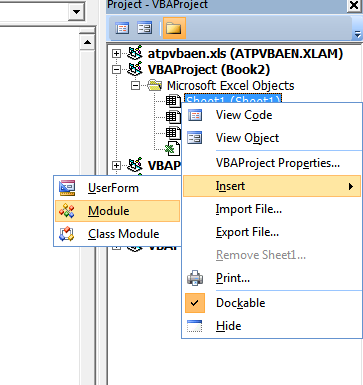This screenshot has height=385, width=363.
Task: Click the Class Module icon in the submenu
Action: [67, 234]
